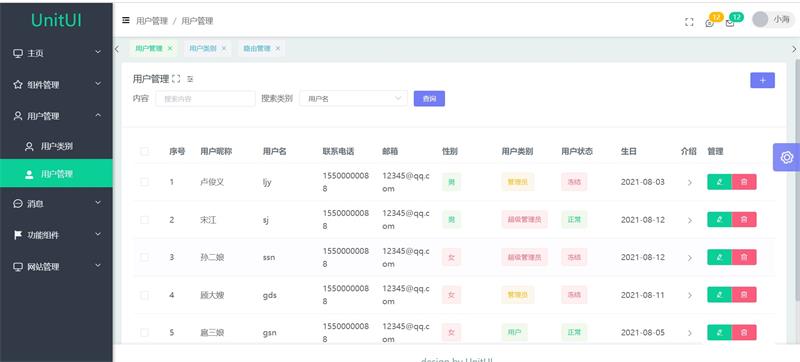The image size is (800, 362).
Task: Edit user 卢俊义 with green pencil button
Action: click(x=719, y=182)
